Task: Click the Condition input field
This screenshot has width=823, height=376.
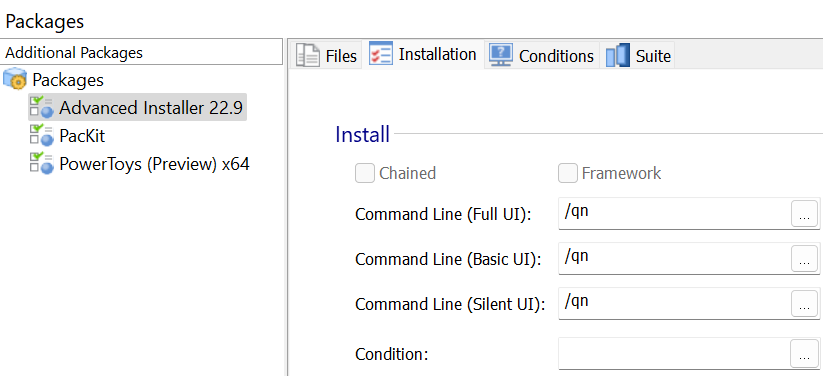Action: [674, 353]
